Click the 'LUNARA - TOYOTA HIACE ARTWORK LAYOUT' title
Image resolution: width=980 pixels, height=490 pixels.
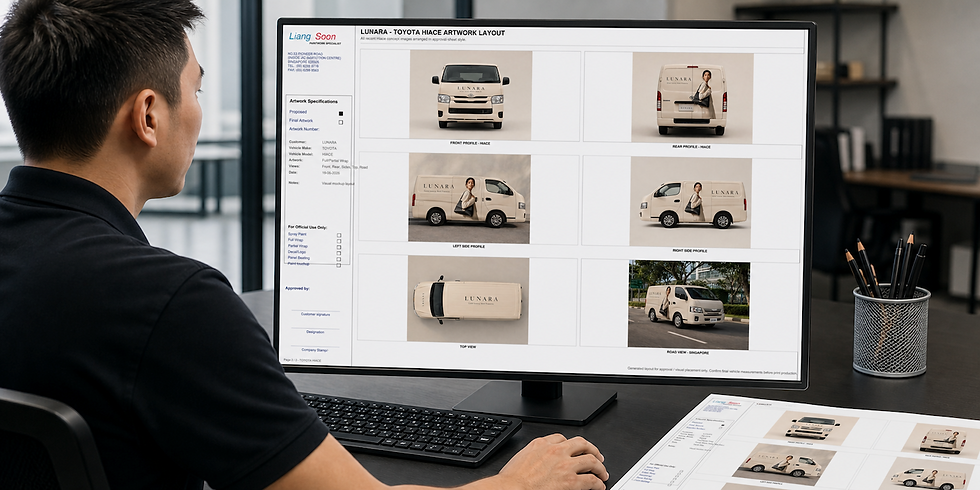pos(432,32)
